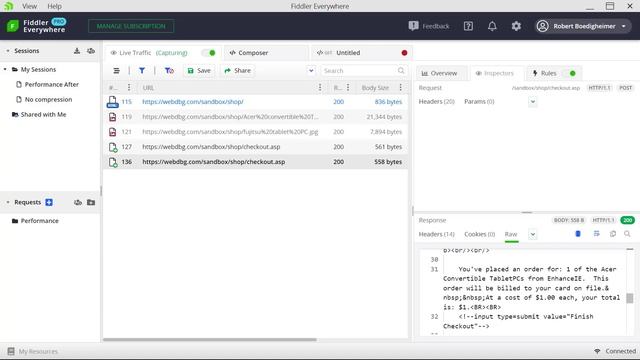Collapse the My Sessions tree node
This screenshot has width=640, height=360.
coord(5,69)
